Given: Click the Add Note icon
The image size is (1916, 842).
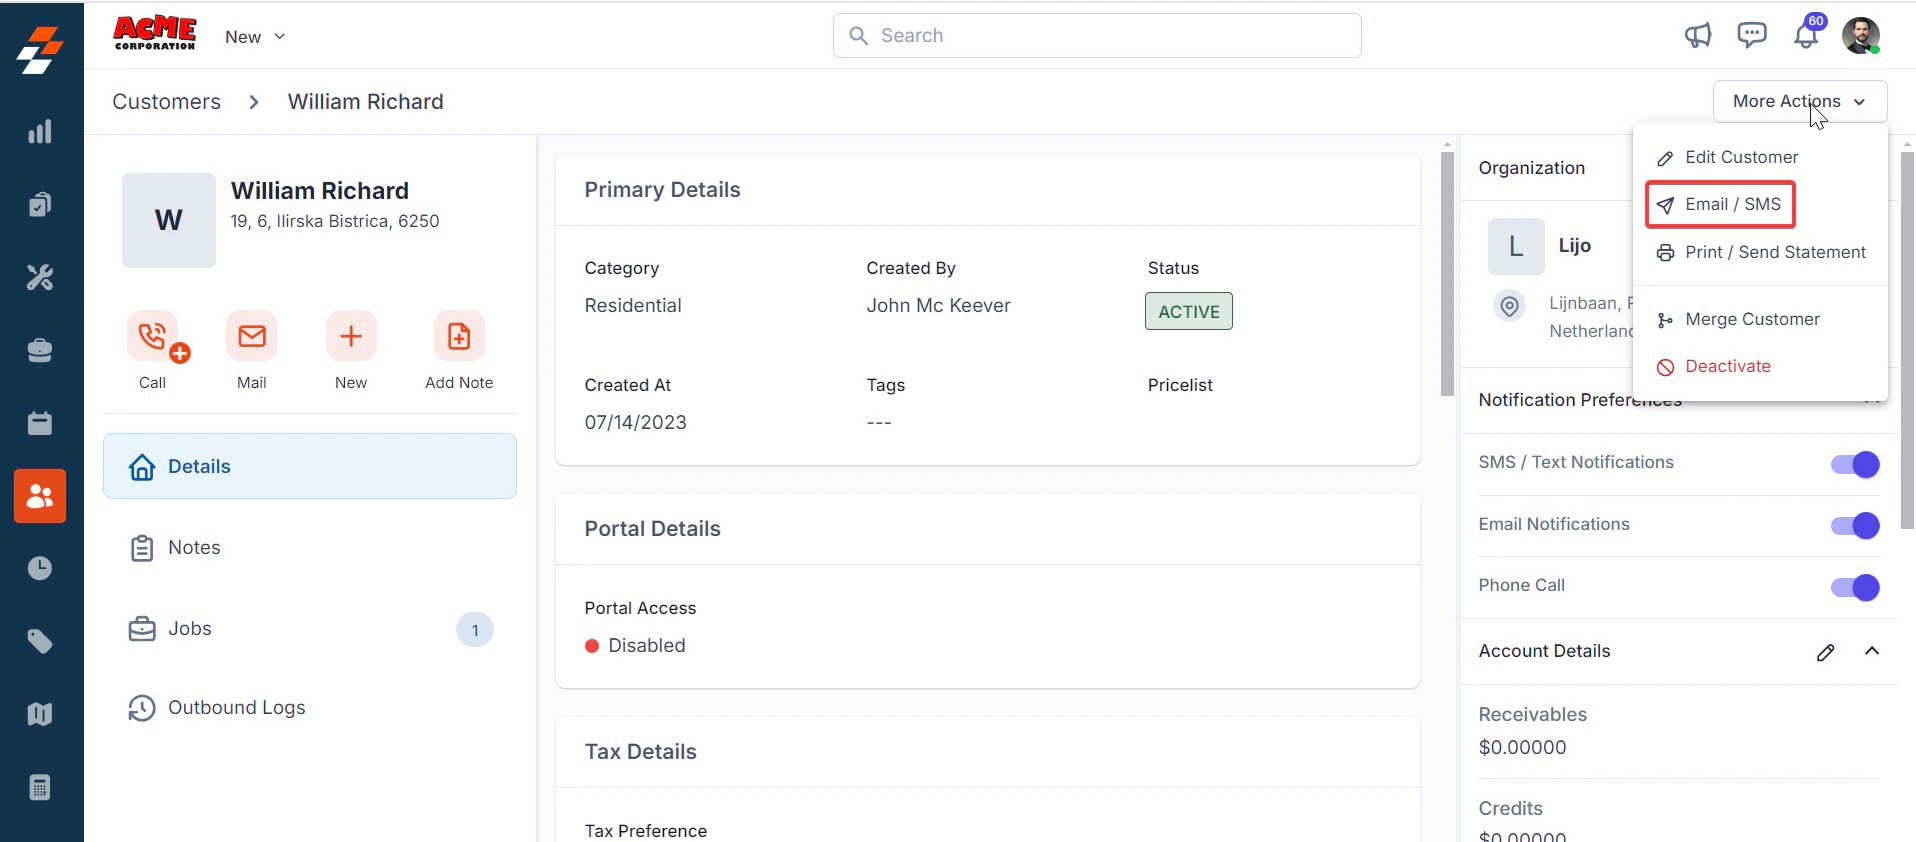Looking at the screenshot, I should click(x=459, y=336).
